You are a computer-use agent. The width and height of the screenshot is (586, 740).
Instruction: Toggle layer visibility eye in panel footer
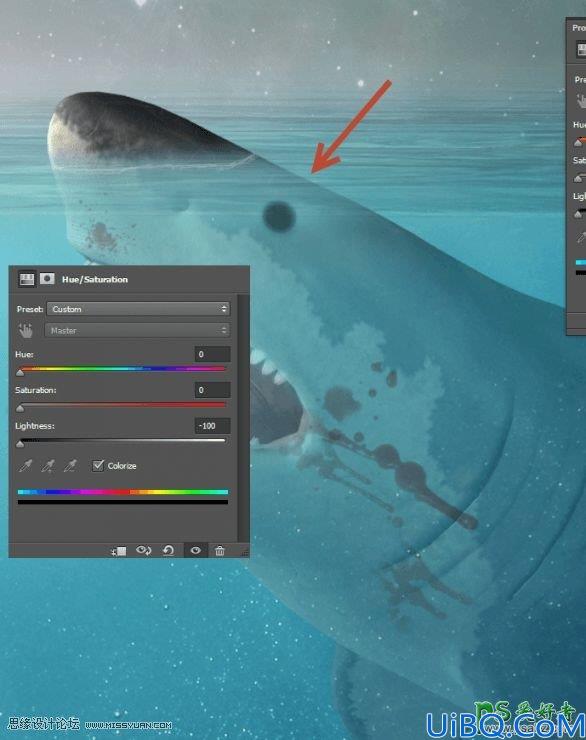tap(195, 550)
